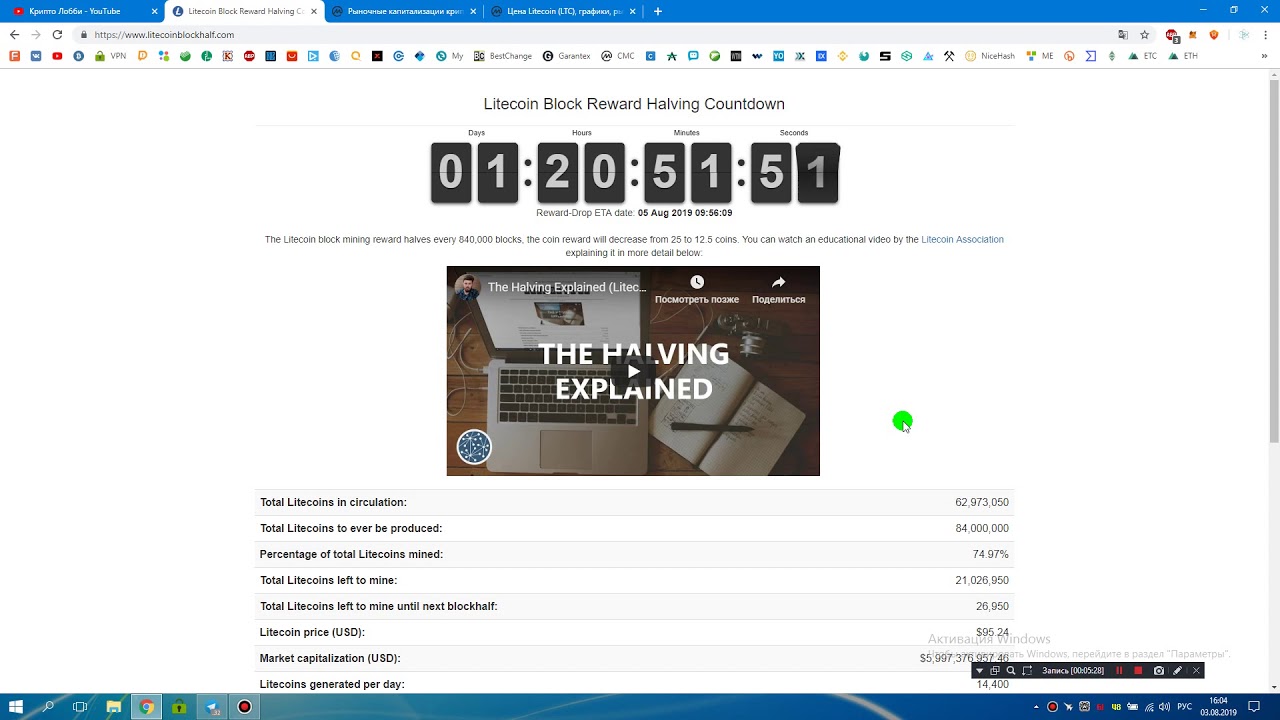Stop the screen recording

pyautogui.click(x=1138, y=670)
